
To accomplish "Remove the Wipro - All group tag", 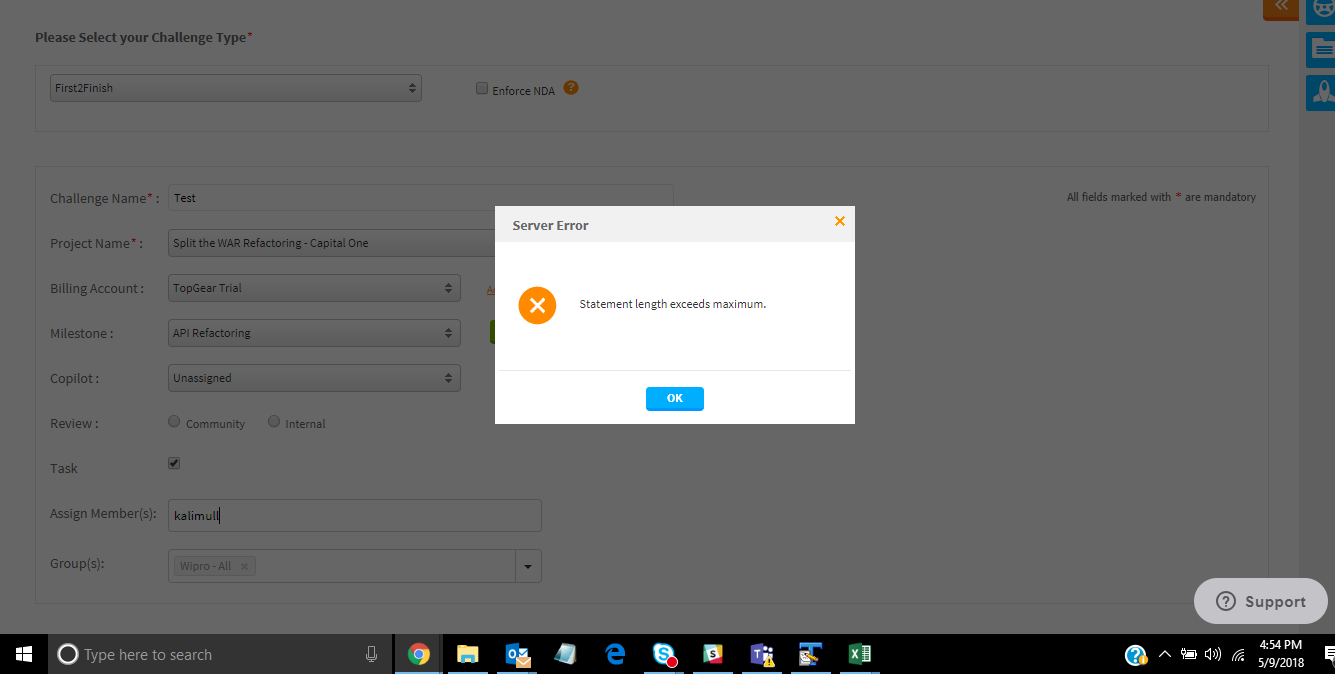I will click(x=244, y=566).
